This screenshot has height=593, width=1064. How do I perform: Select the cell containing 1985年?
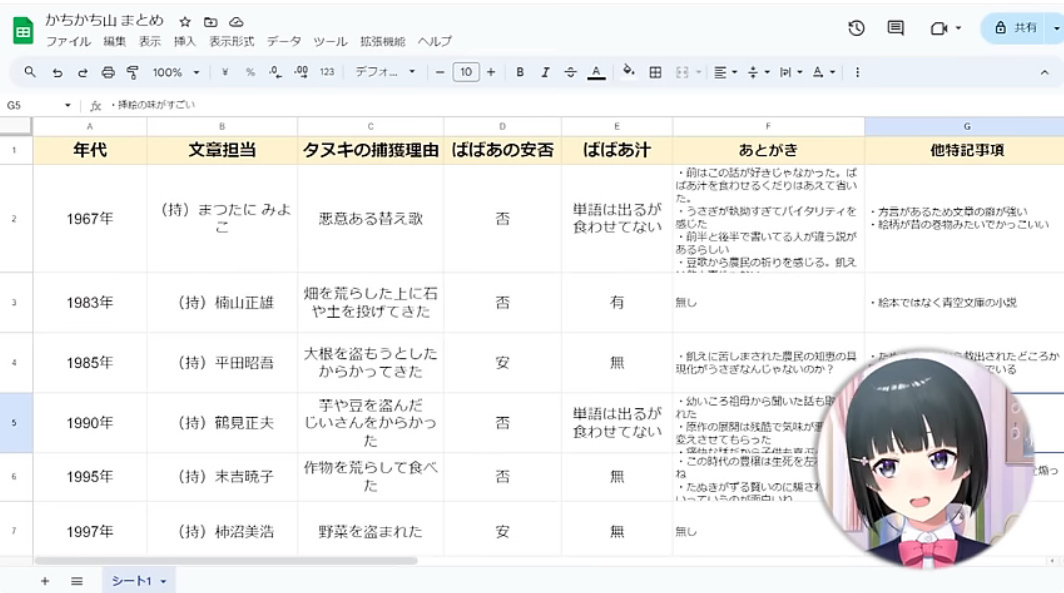tap(90, 363)
